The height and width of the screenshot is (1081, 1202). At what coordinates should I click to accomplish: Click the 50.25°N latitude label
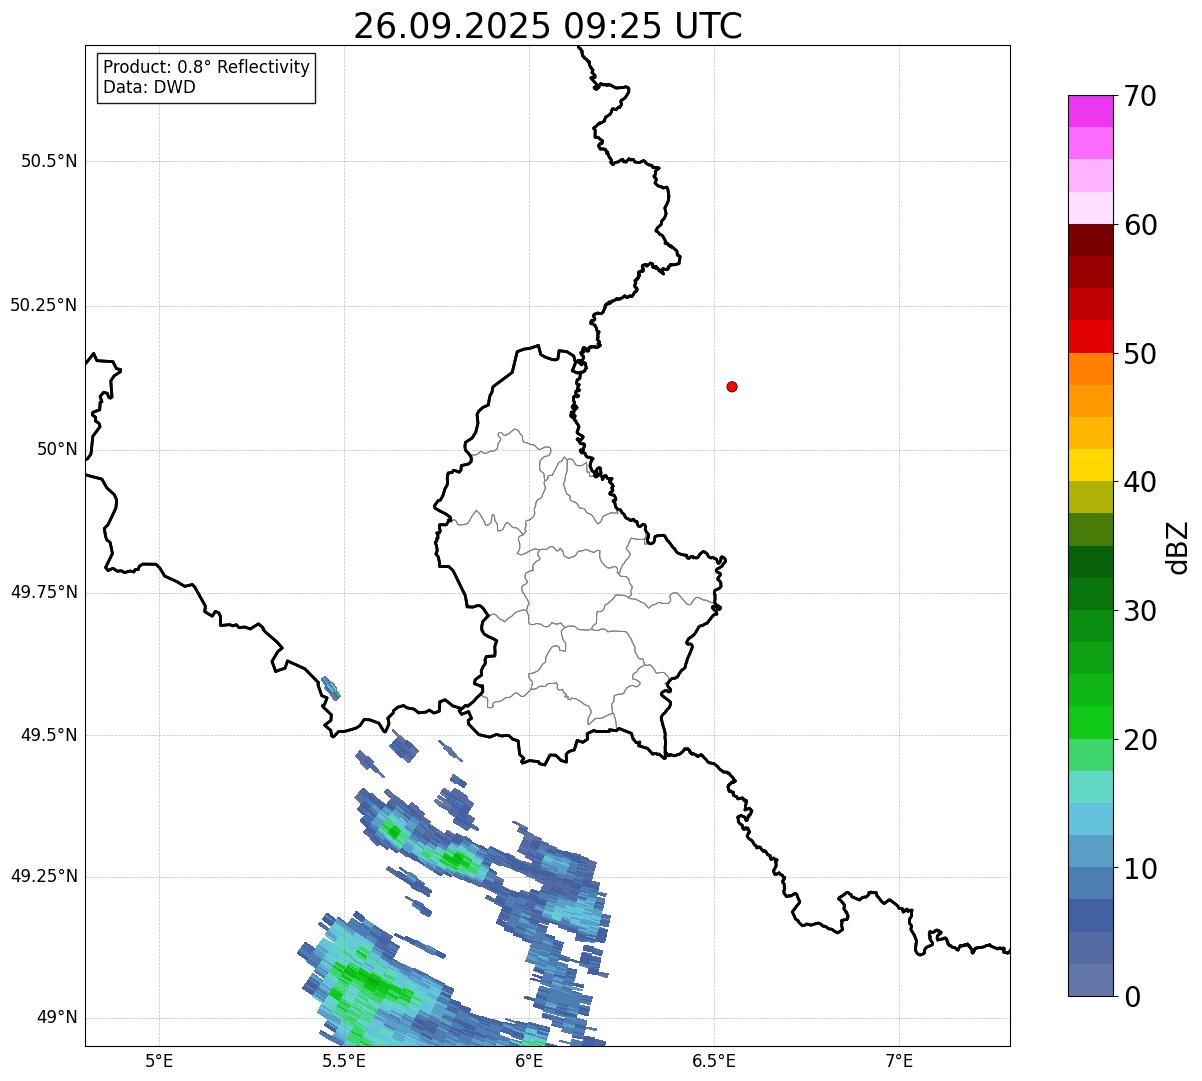pyautogui.click(x=44, y=305)
